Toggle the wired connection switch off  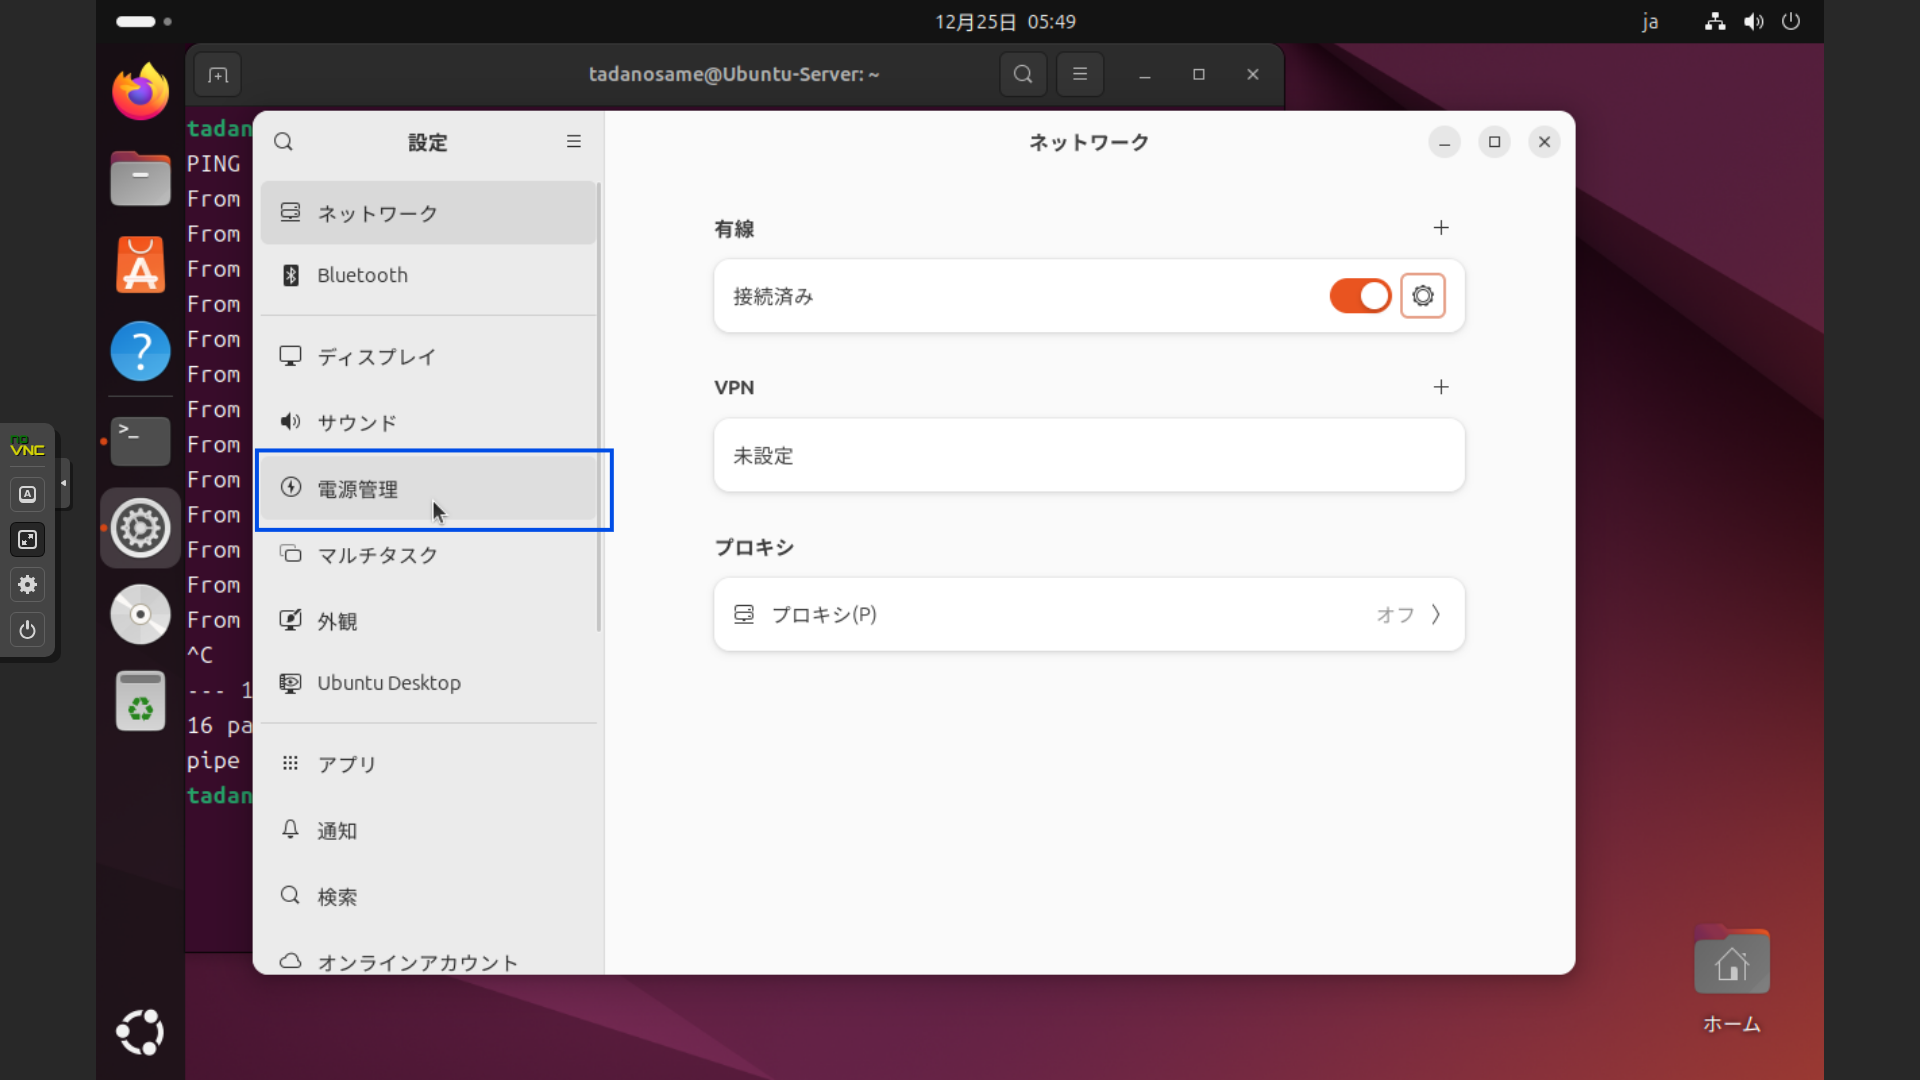pos(1360,296)
